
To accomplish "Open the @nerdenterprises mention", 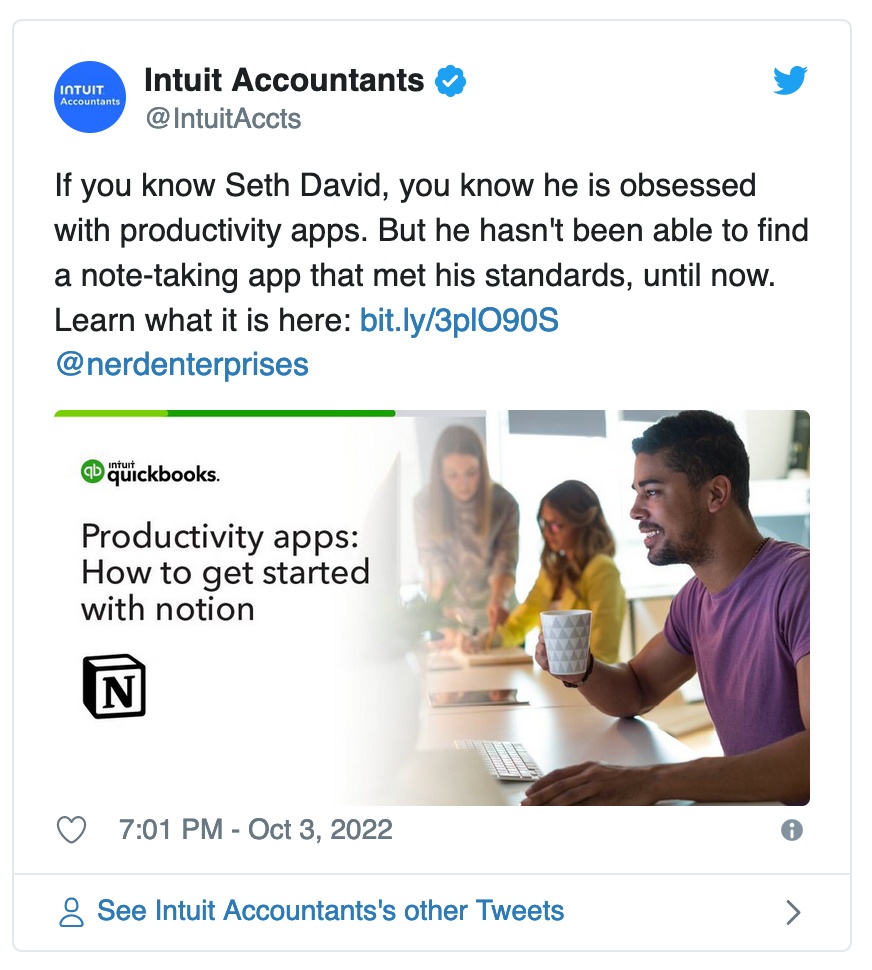I will 182,364.
